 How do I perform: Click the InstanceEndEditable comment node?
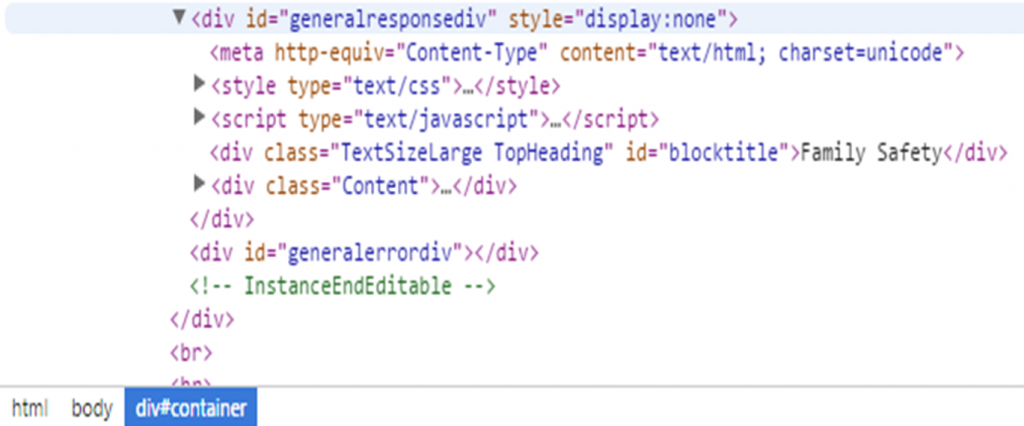(343, 286)
